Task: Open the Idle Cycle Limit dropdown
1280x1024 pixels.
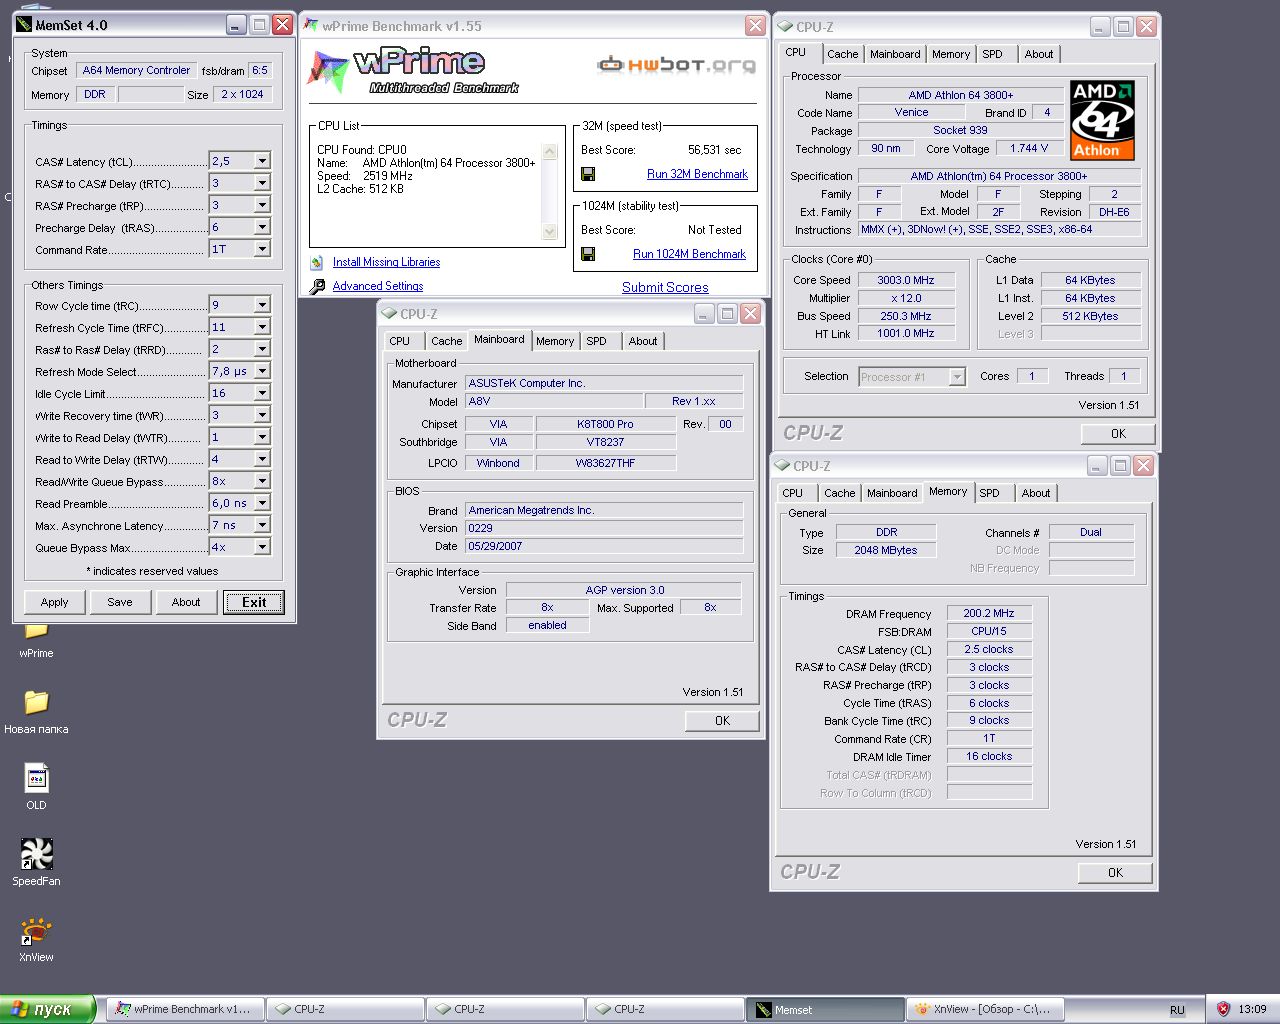Action: (x=262, y=393)
